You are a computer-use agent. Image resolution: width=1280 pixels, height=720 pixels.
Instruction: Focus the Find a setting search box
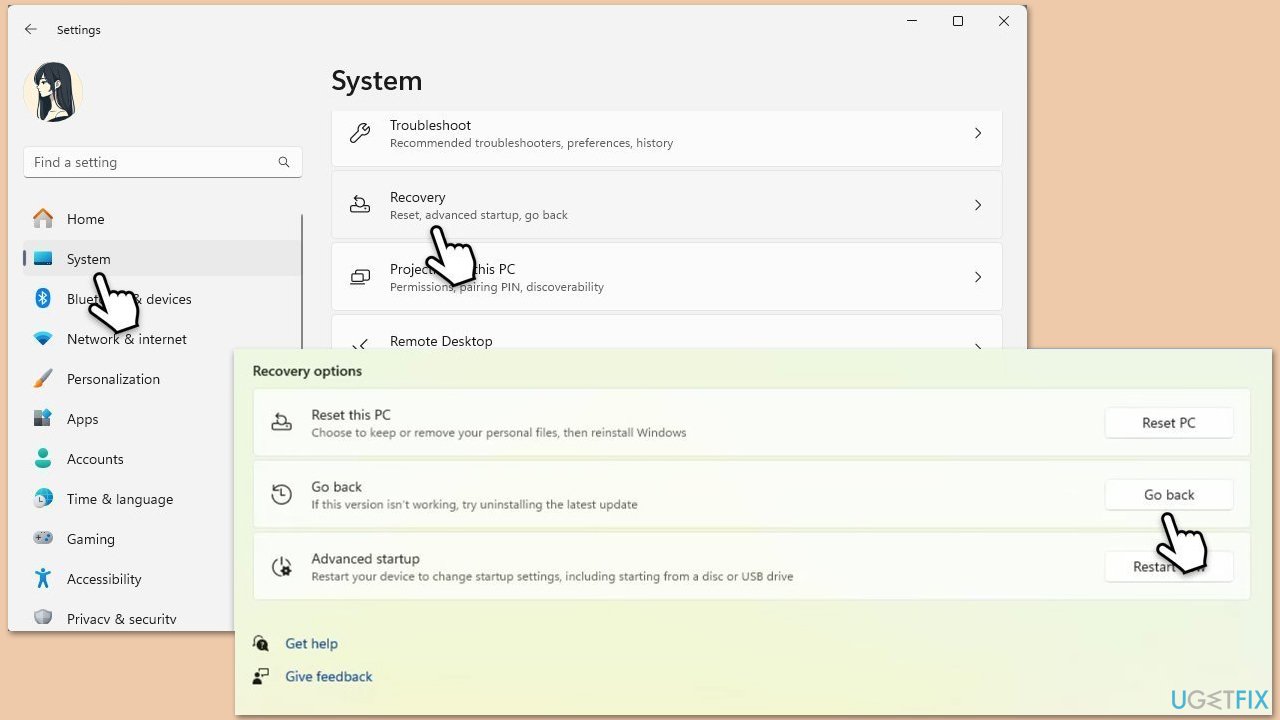(x=163, y=162)
